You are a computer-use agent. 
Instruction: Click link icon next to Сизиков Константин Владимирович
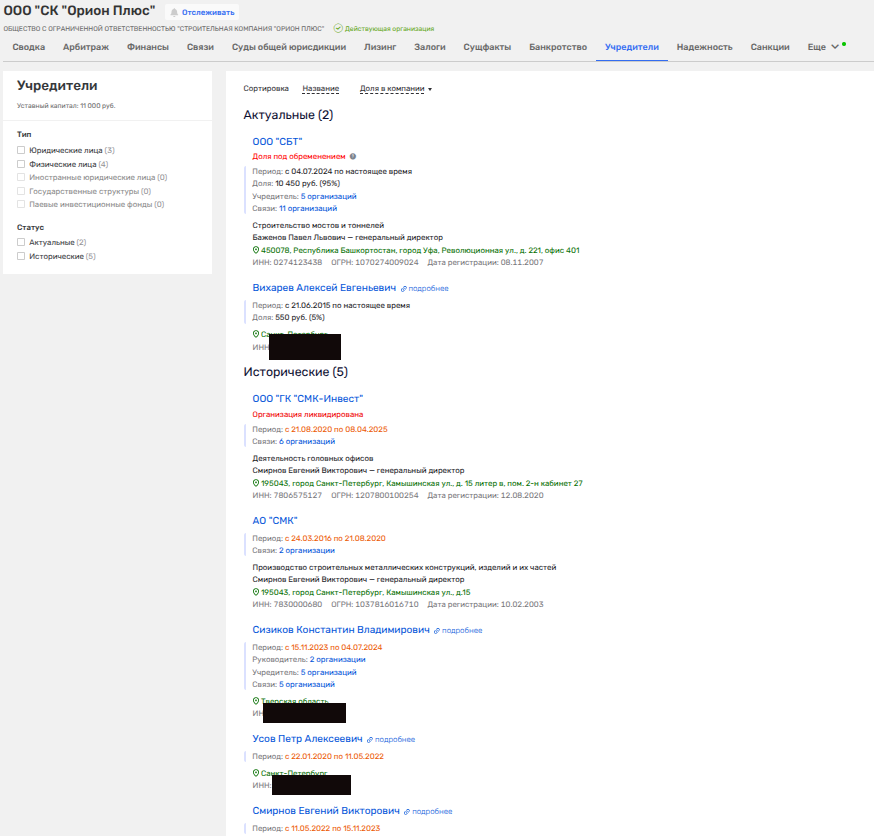coord(437,631)
